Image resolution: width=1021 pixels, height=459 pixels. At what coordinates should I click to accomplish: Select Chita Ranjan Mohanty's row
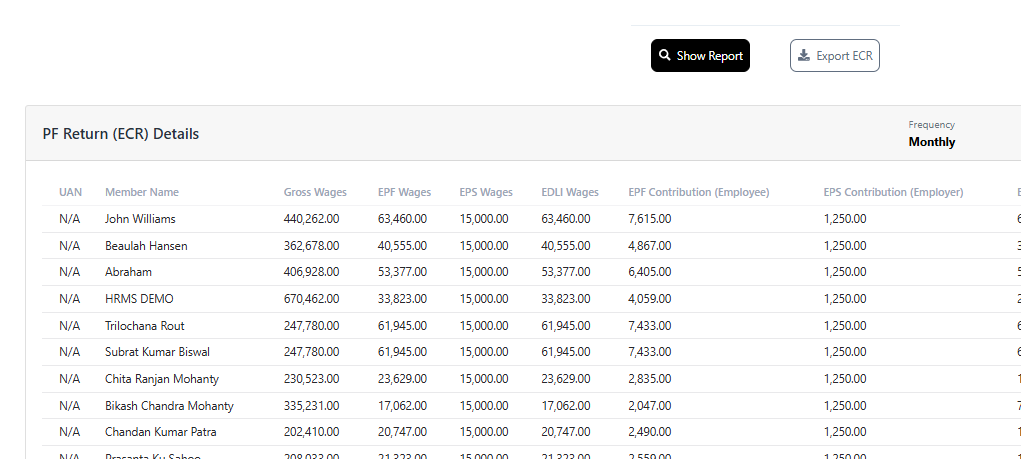point(162,379)
